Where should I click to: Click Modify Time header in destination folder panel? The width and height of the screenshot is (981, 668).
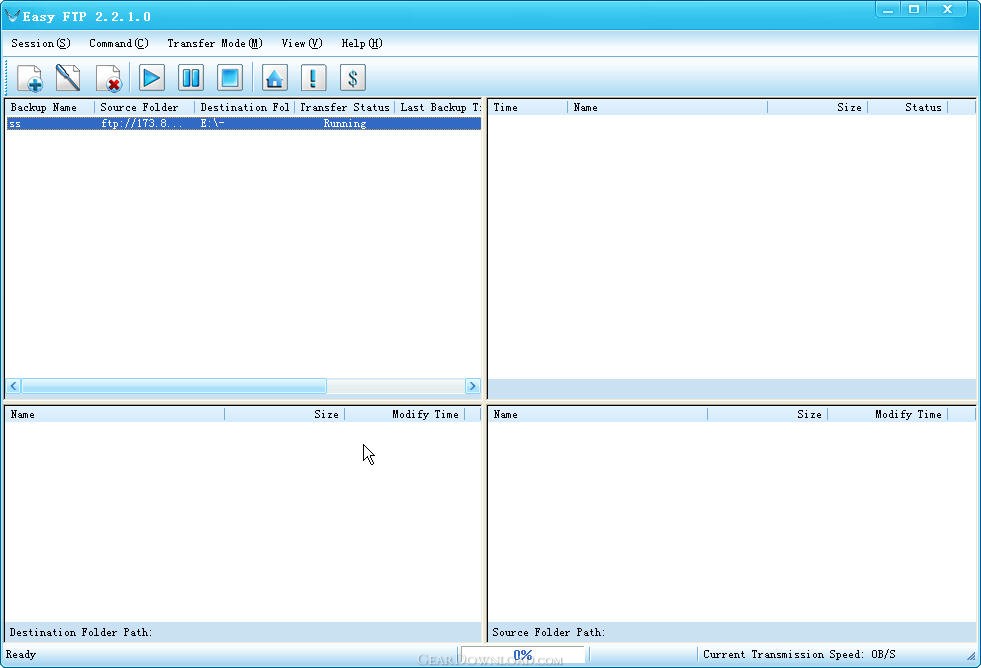405,414
